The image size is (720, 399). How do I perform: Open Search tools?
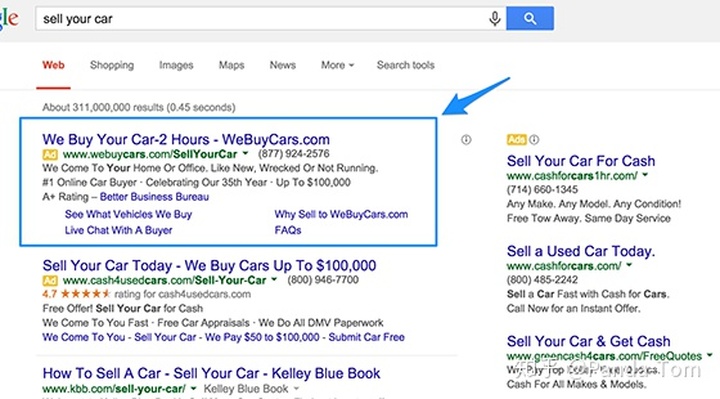[405, 65]
